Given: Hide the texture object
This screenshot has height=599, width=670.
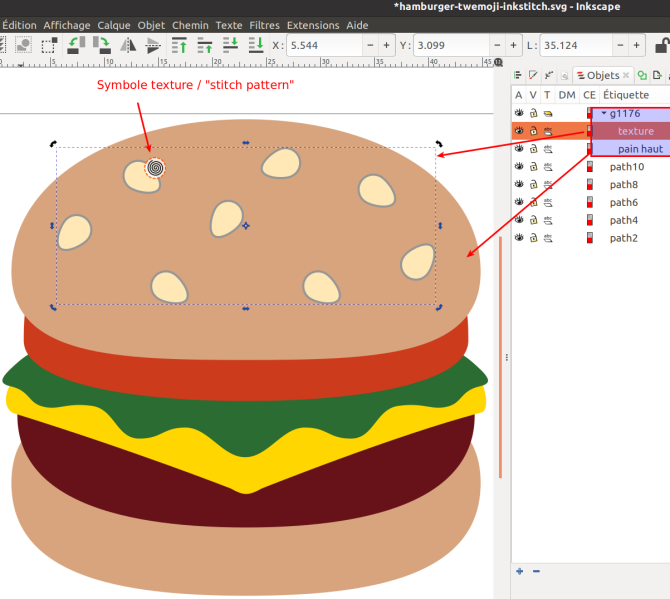Looking at the screenshot, I should point(519,131).
